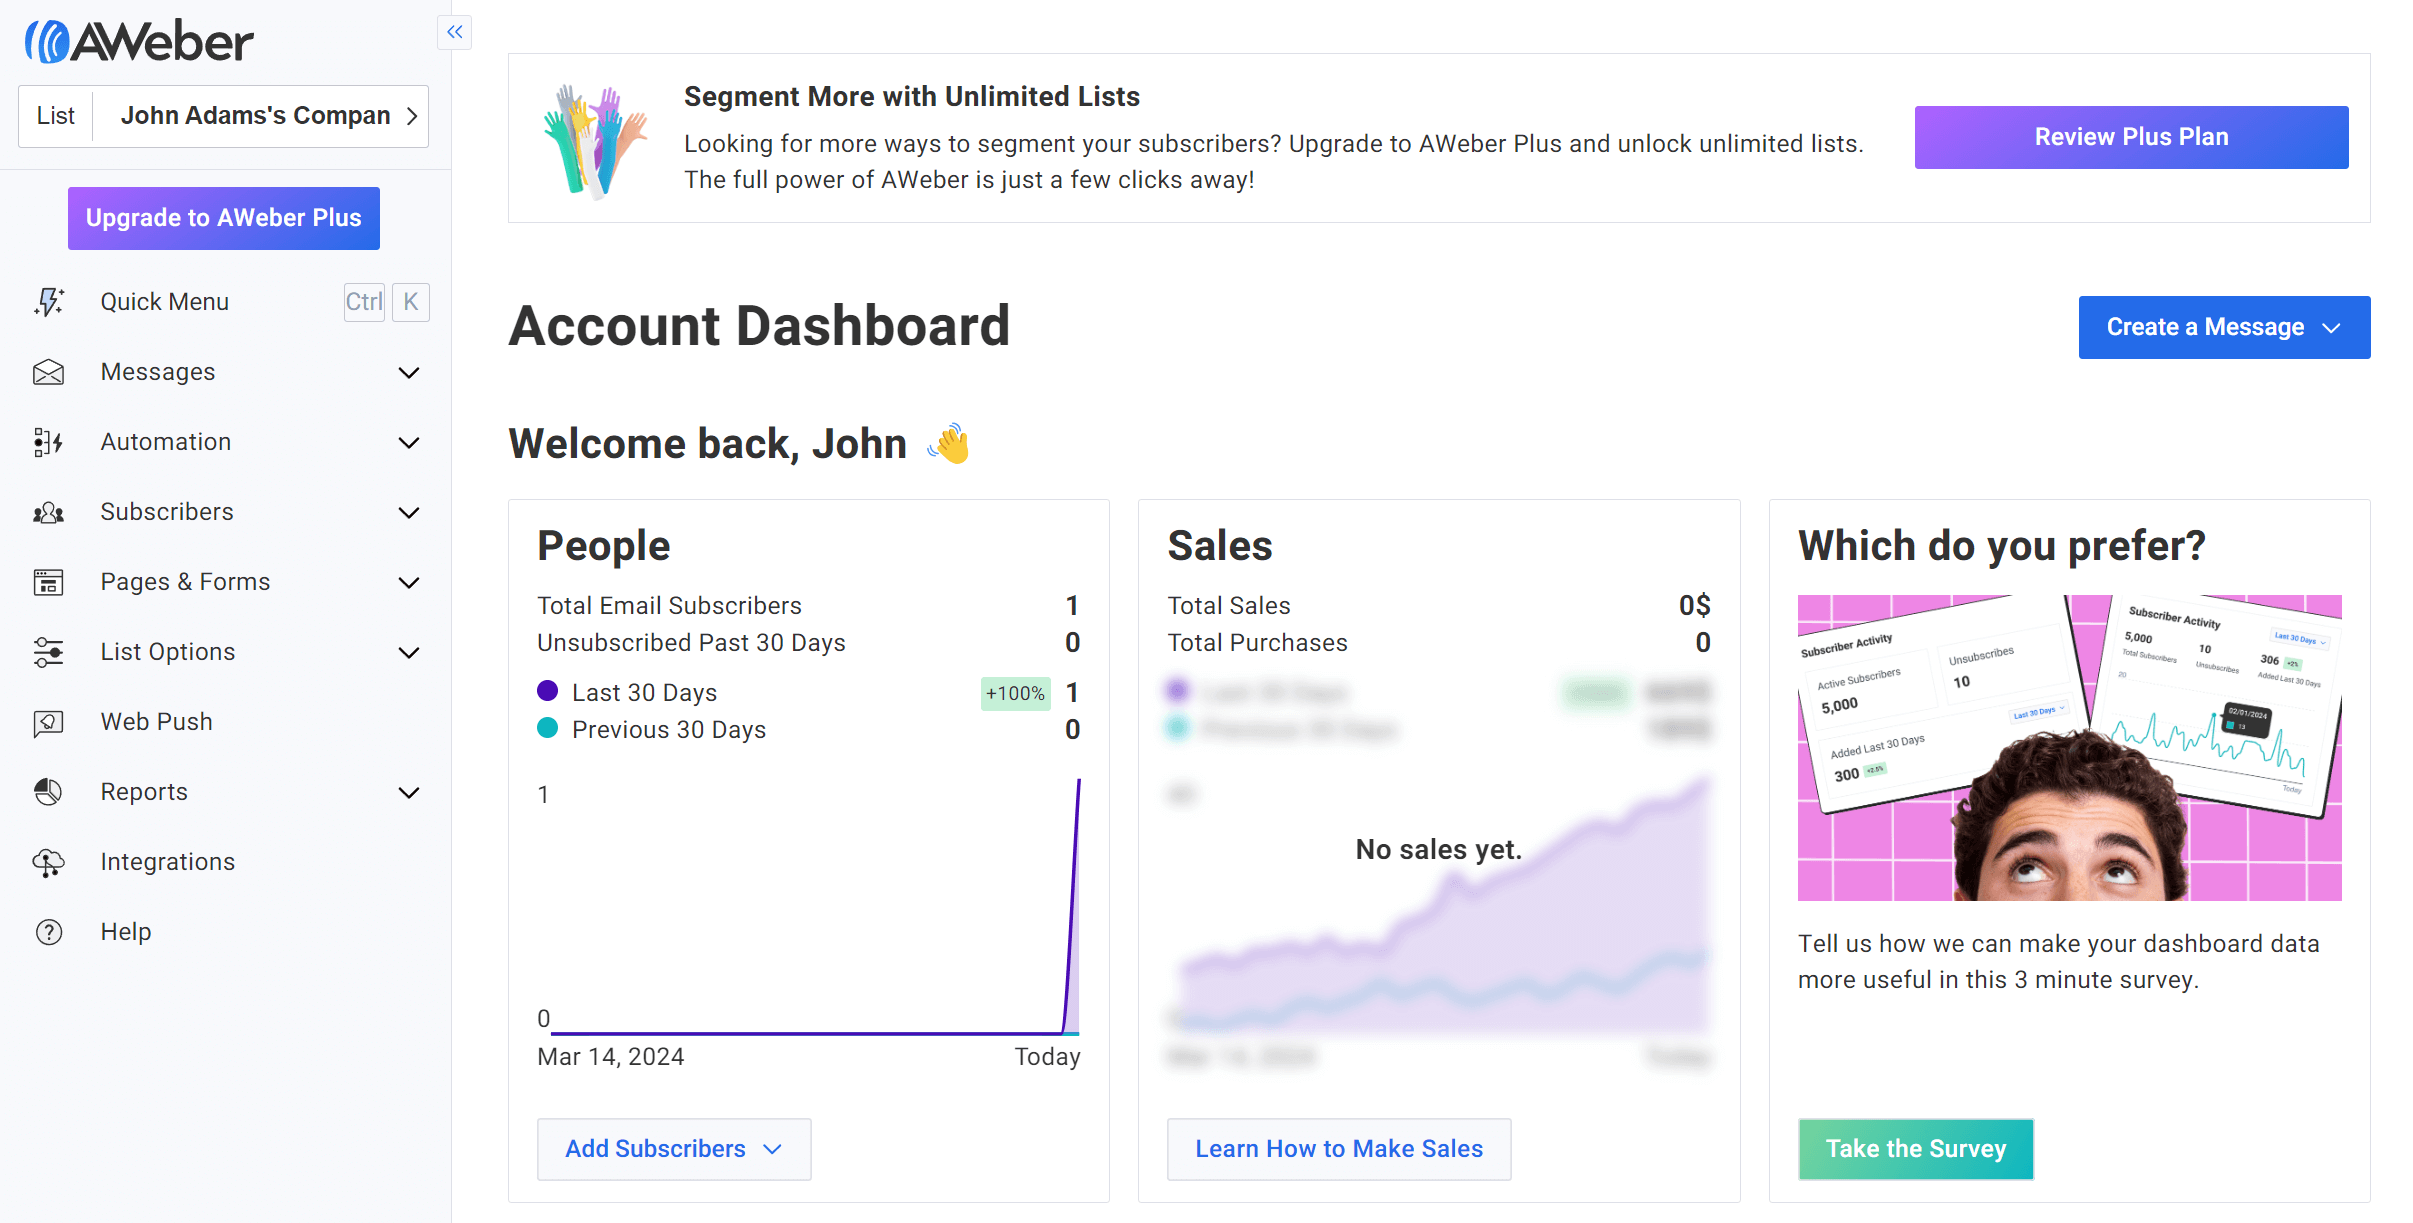Image resolution: width=2413 pixels, height=1223 pixels.
Task: Expand the Reports section chevron
Action: [408, 792]
